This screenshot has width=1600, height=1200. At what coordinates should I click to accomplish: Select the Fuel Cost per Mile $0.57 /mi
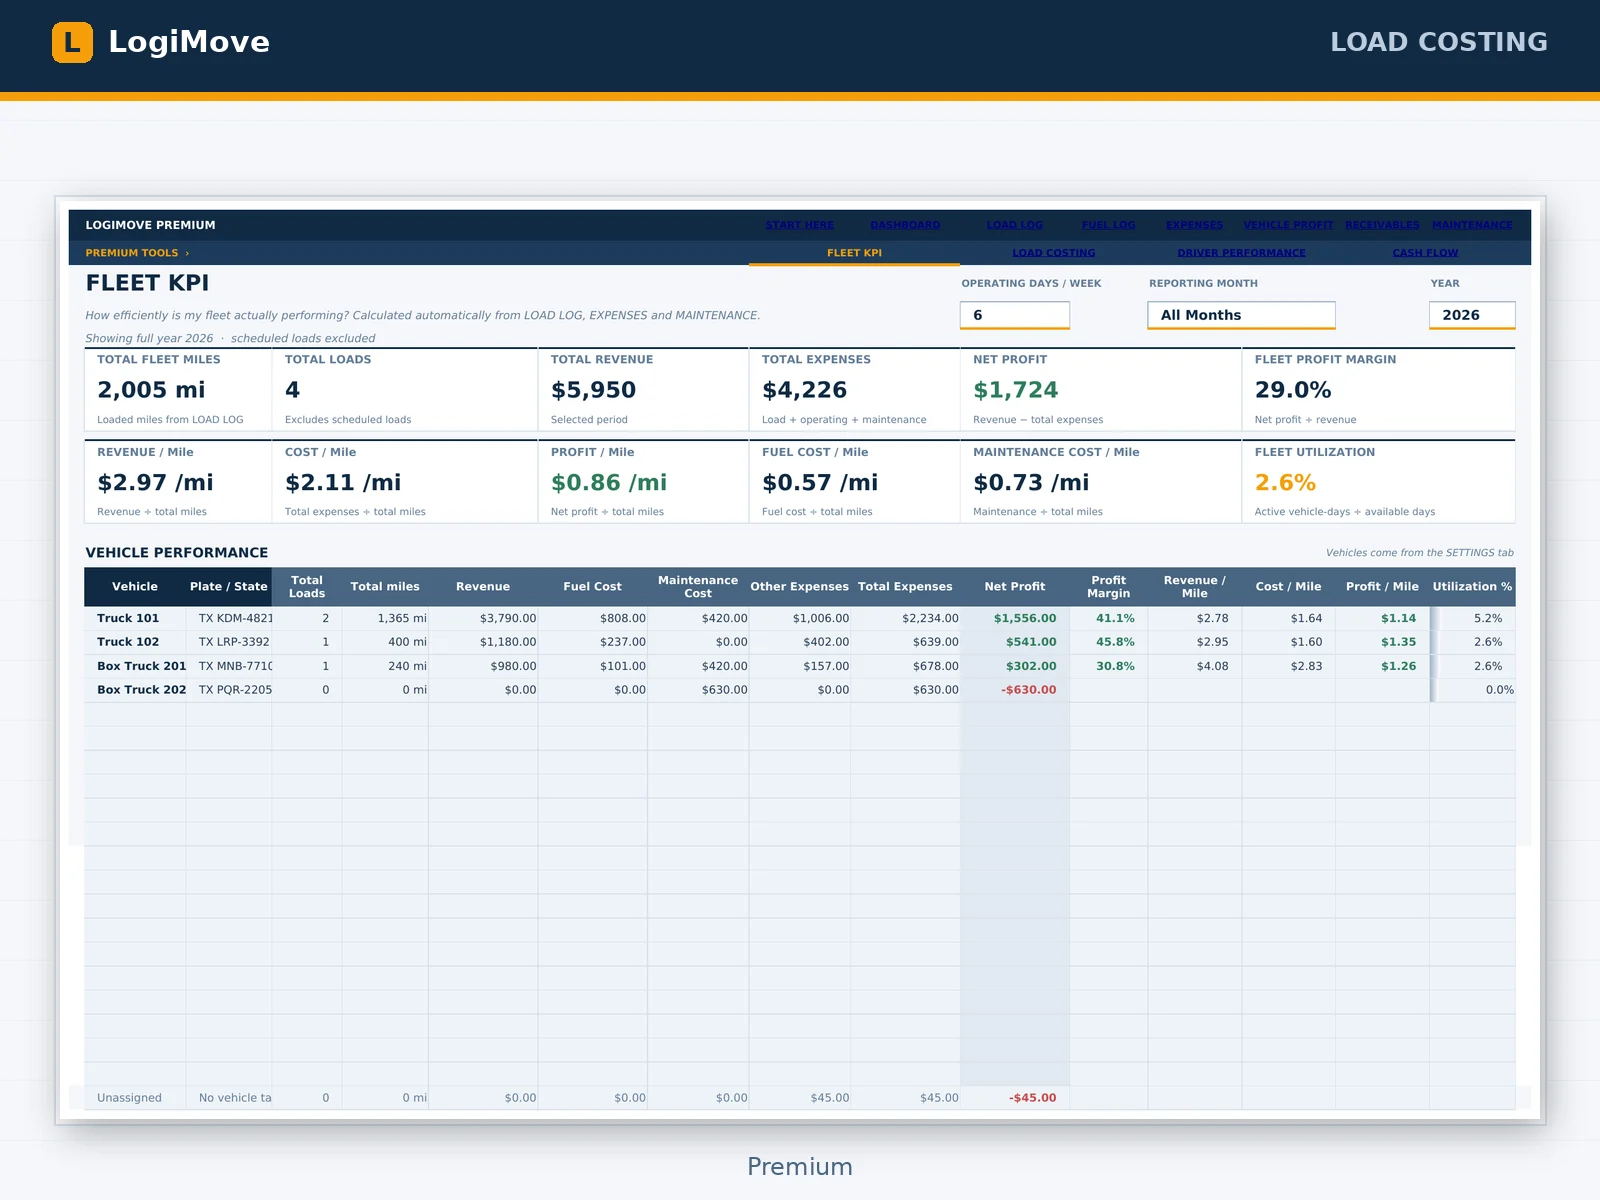click(x=820, y=483)
